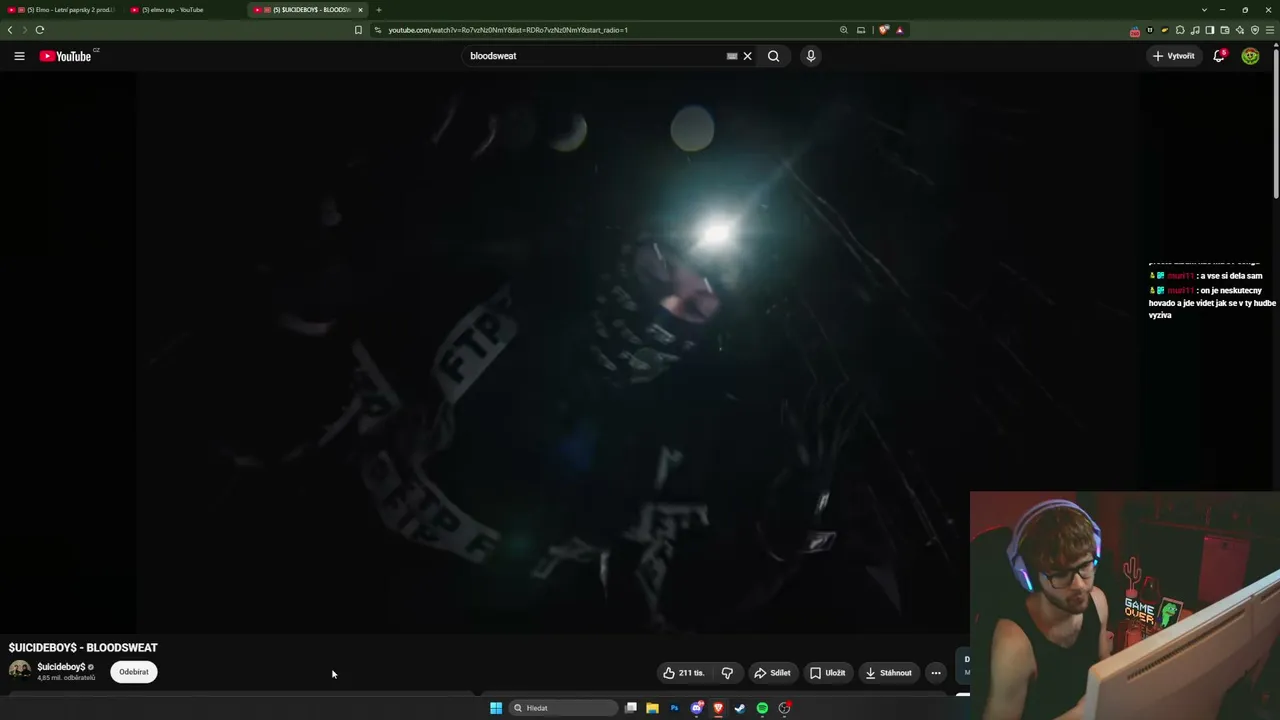The width and height of the screenshot is (1280, 720).
Task: Open the Windows Start menu
Action: [x=496, y=708]
